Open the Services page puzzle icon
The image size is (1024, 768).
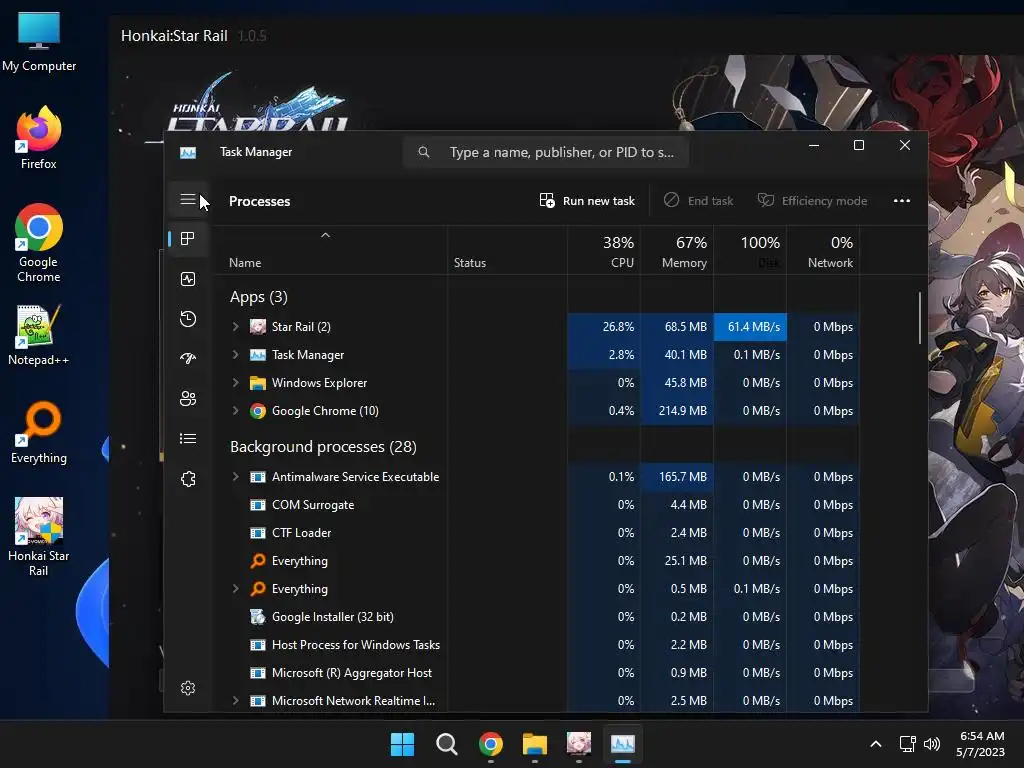click(188, 479)
